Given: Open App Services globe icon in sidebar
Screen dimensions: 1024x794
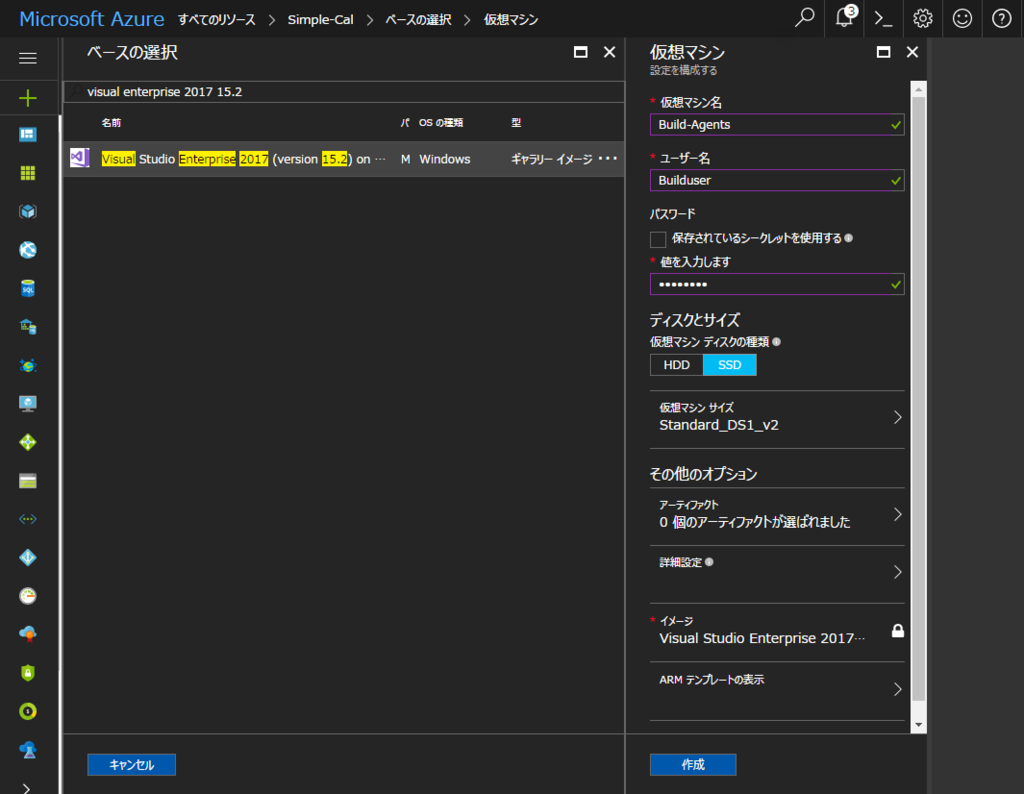Looking at the screenshot, I should pyautogui.click(x=27, y=250).
